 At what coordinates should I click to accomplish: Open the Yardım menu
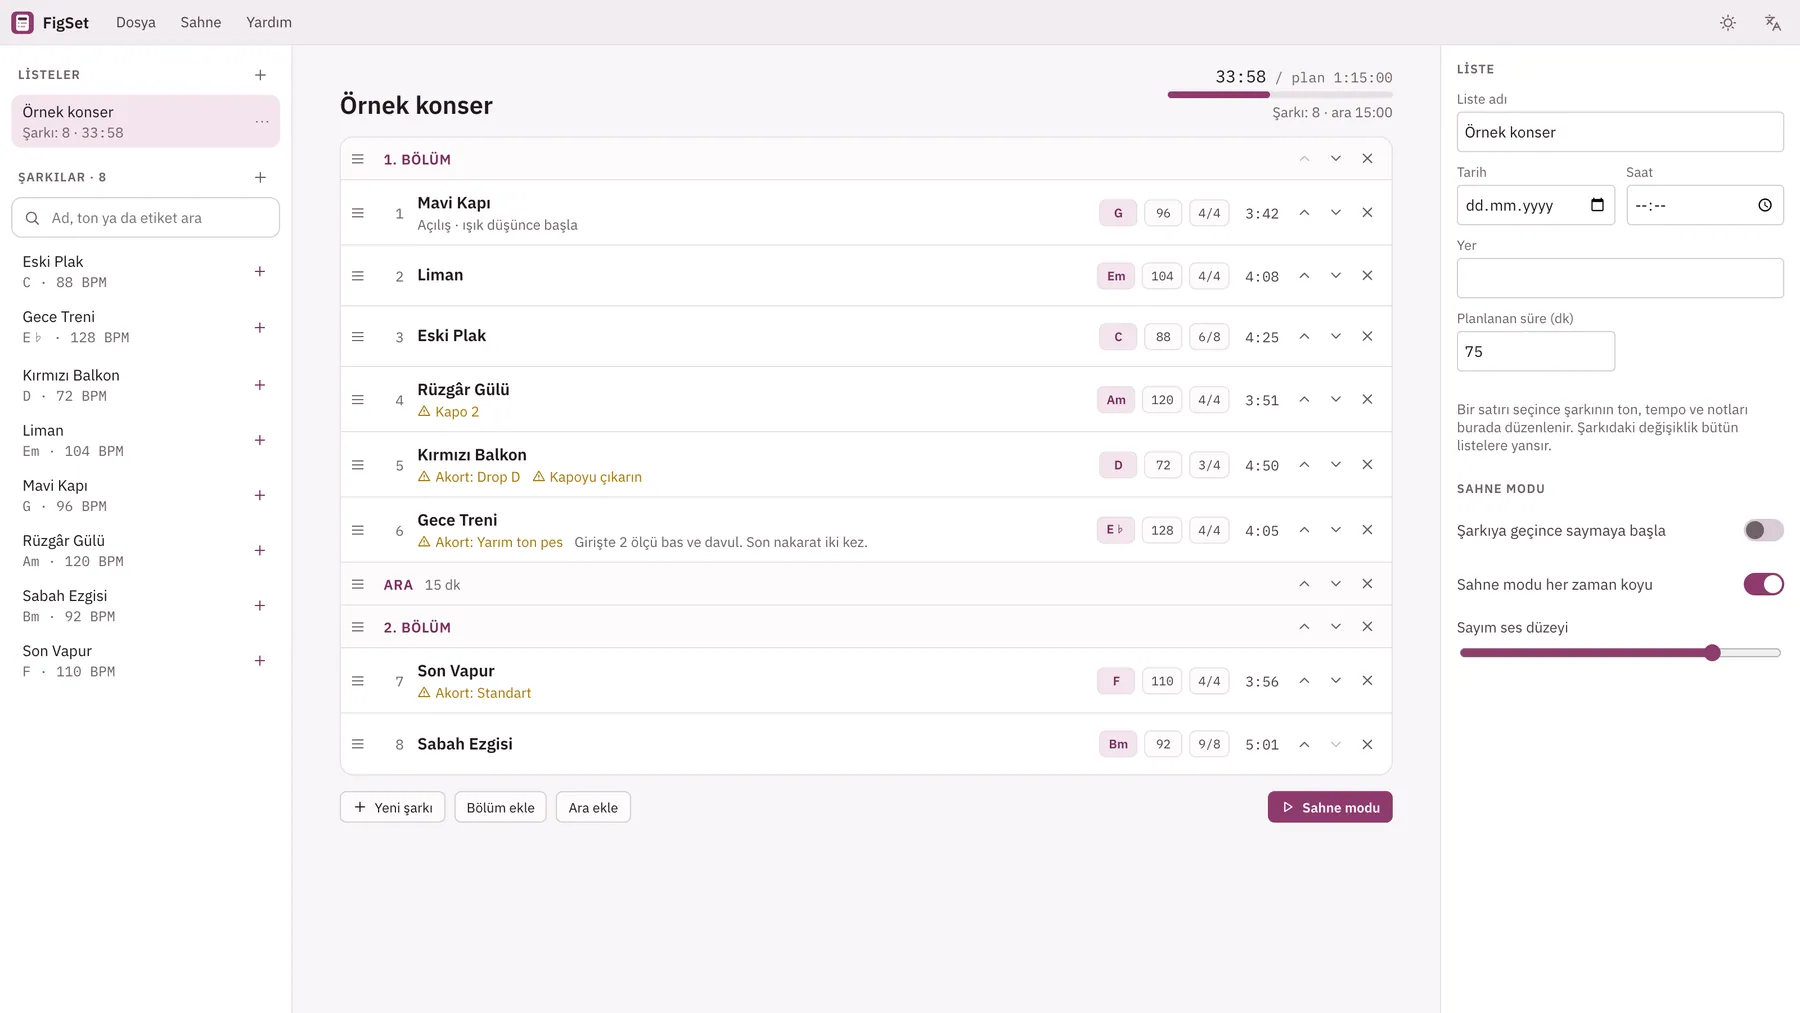269,22
